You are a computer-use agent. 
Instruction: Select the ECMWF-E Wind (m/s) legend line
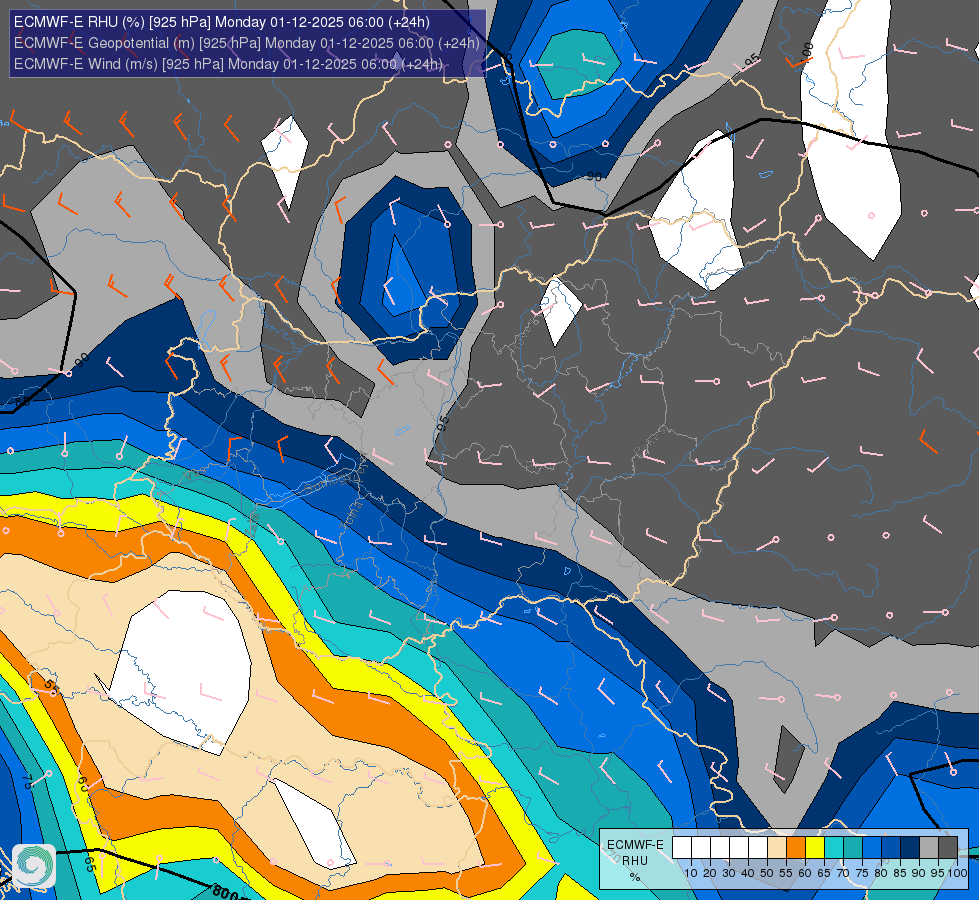(228, 64)
